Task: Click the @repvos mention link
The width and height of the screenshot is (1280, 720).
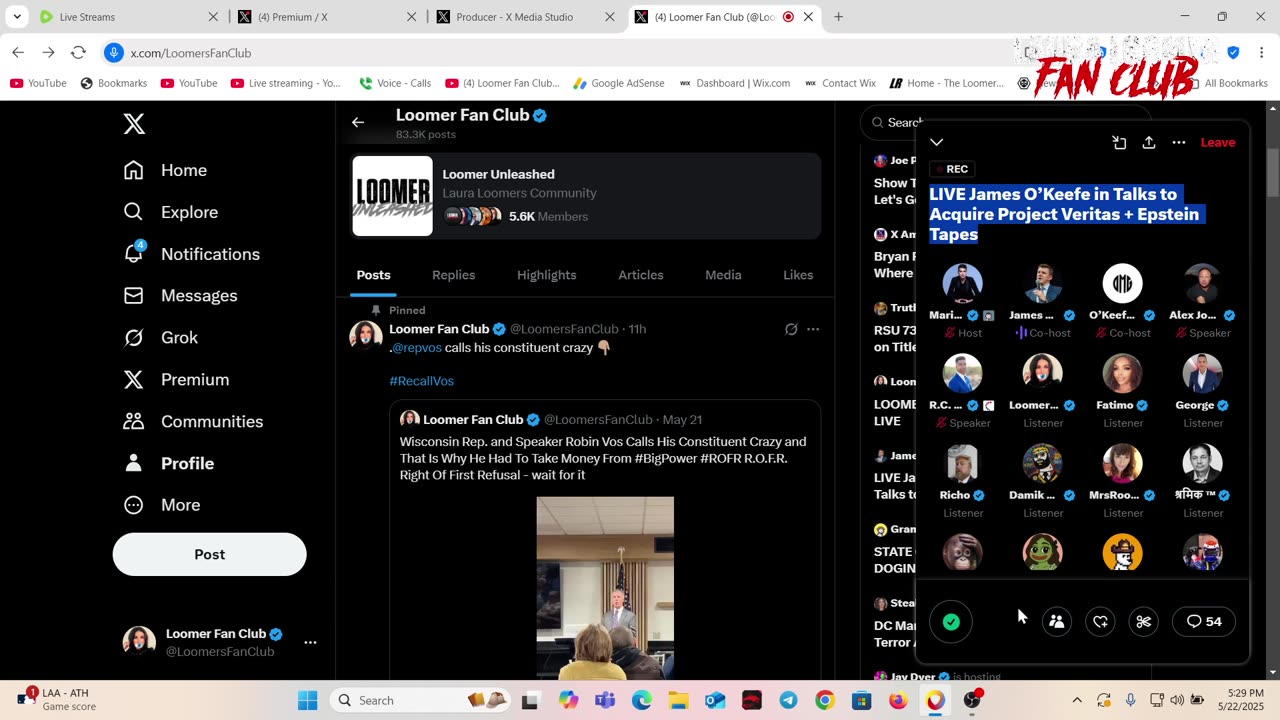Action: pyautogui.click(x=416, y=348)
